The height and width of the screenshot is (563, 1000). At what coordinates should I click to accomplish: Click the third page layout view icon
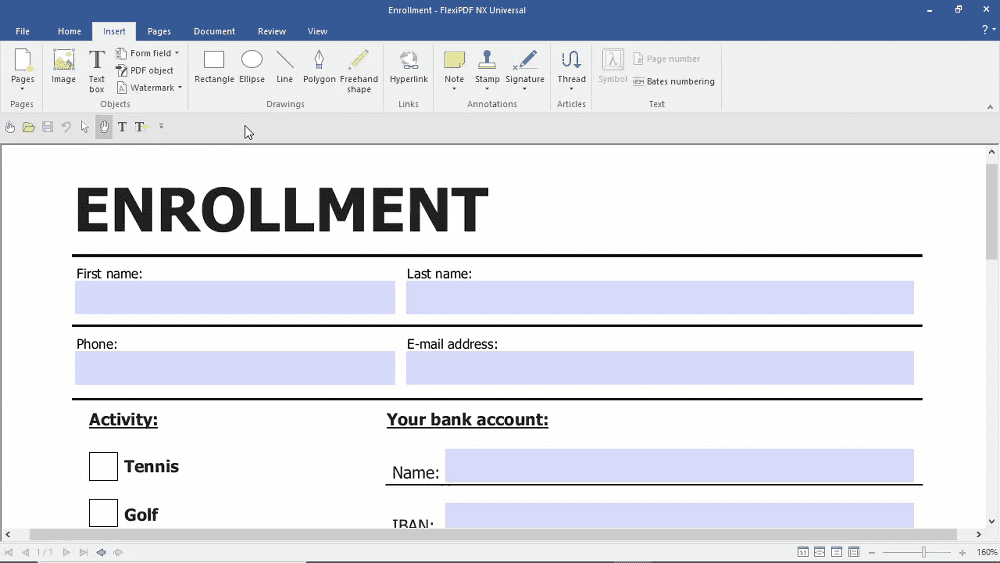tap(837, 552)
